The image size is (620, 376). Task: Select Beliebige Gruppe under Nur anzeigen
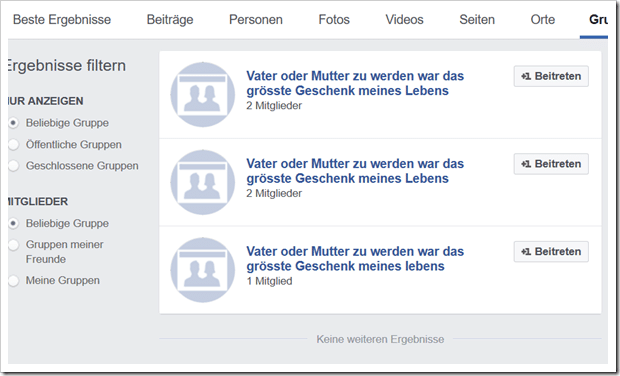(13, 123)
